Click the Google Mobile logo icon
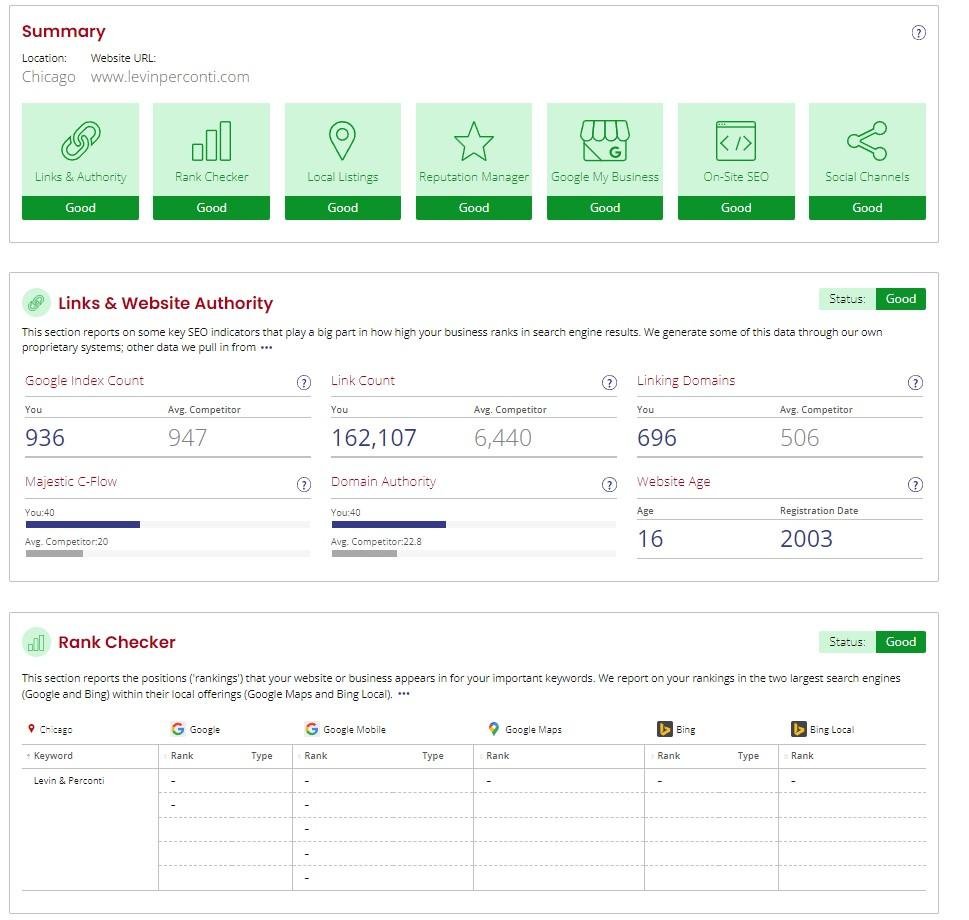 click(311, 729)
